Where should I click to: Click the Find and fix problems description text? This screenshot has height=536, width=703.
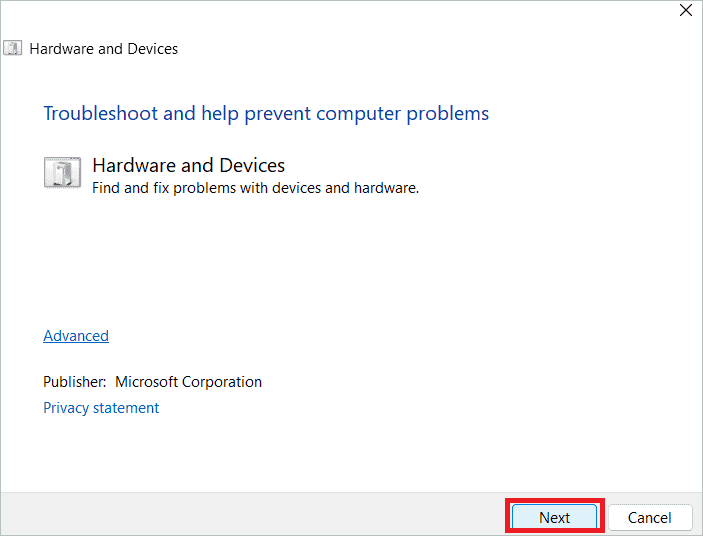pyautogui.click(x=256, y=188)
